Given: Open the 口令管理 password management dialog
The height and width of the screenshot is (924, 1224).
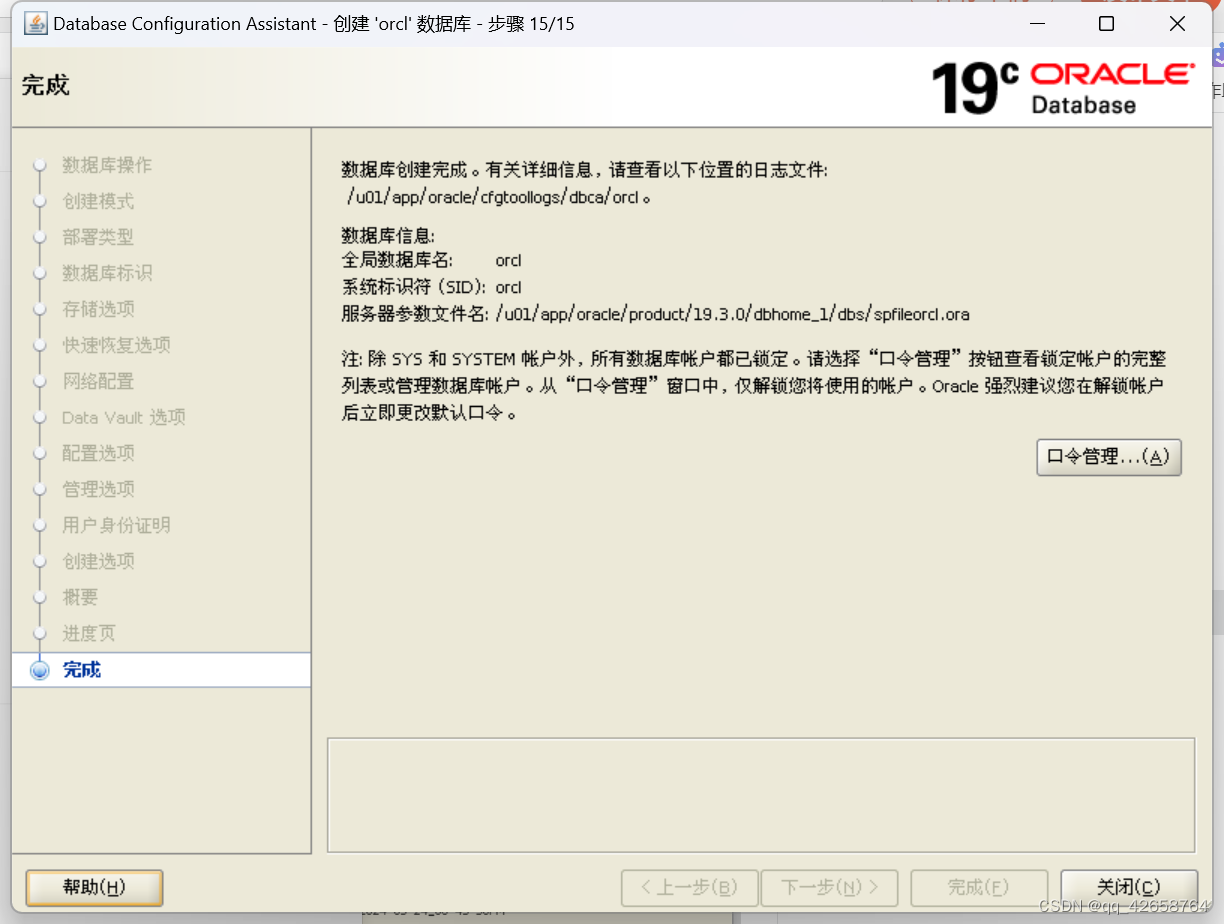Looking at the screenshot, I should (1109, 457).
